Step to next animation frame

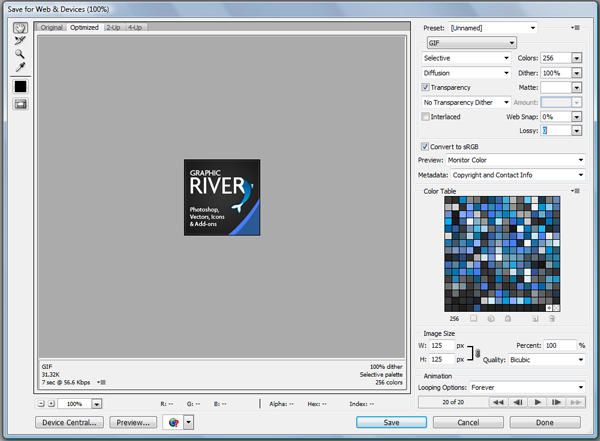[x=556, y=402]
